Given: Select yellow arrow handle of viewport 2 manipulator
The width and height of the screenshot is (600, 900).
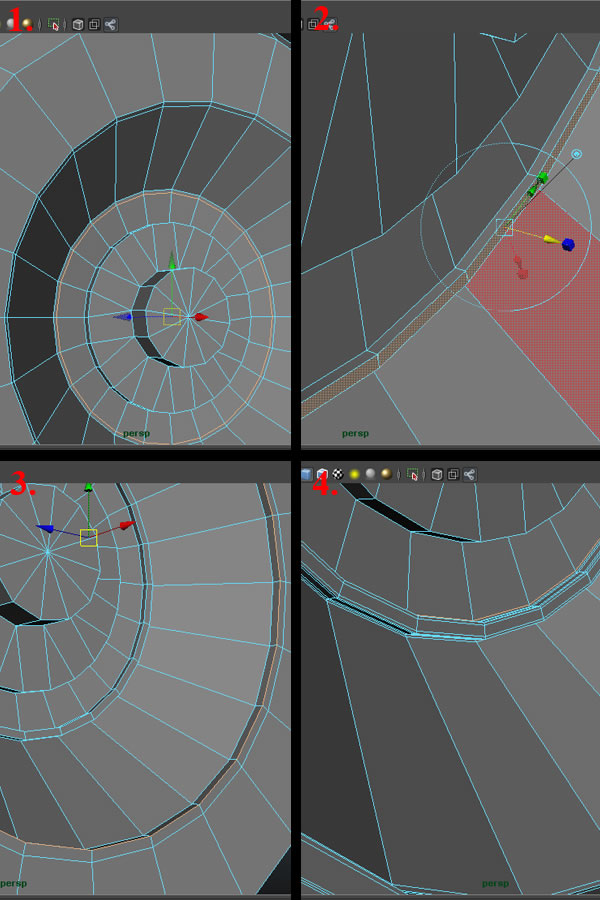Looking at the screenshot, I should pyautogui.click(x=551, y=239).
